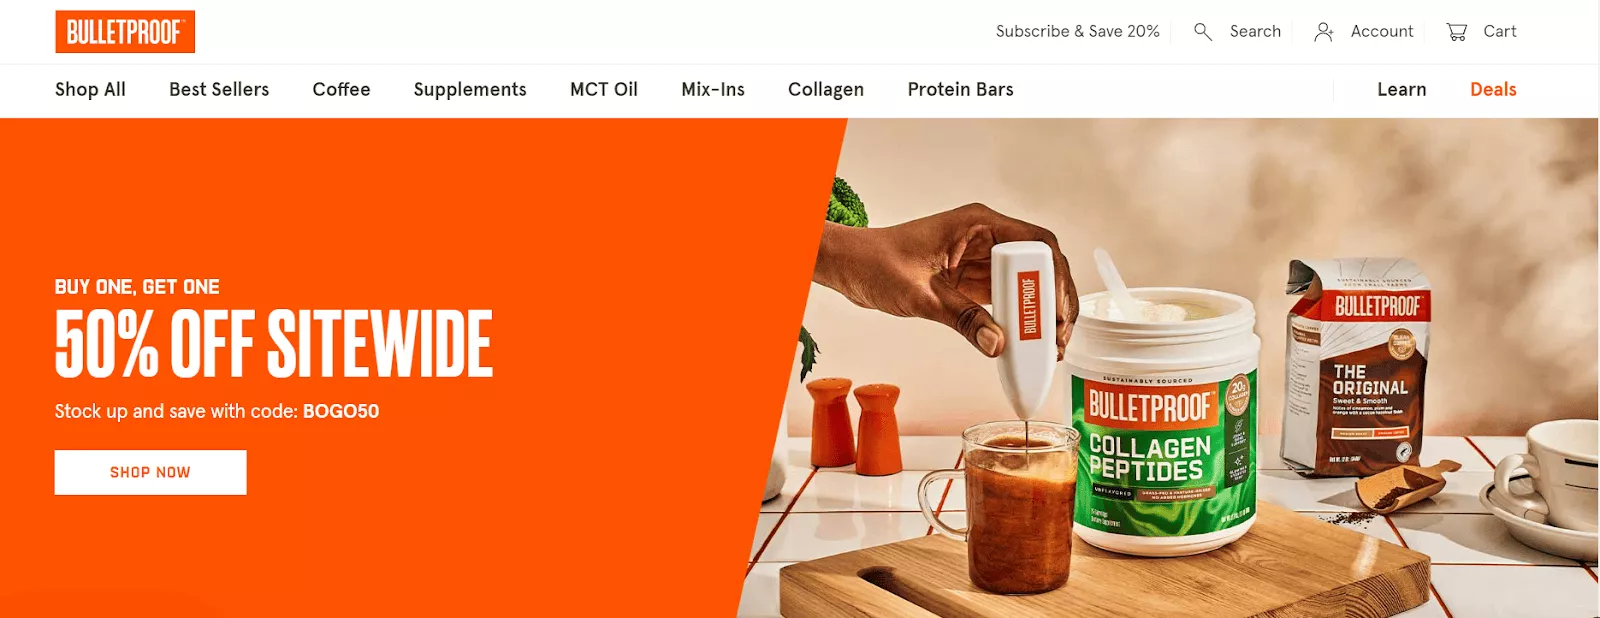Open Subscribe & Save 20% link
This screenshot has height=618, width=1600.
coord(1078,32)
